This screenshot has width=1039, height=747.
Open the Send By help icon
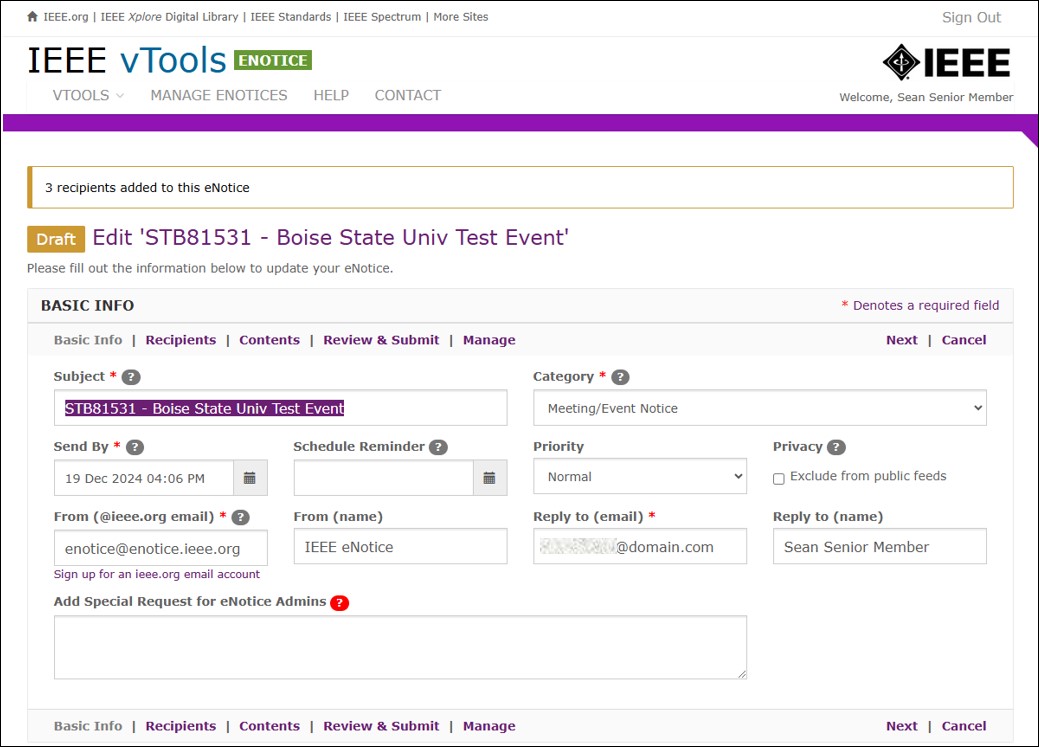pos(135,447)
